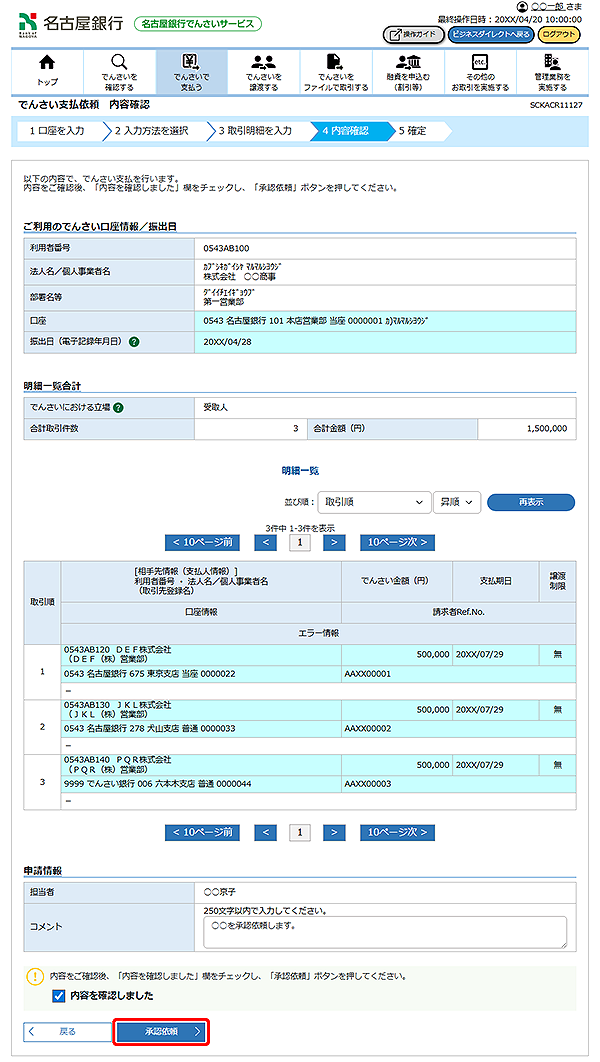This screenshot has width=600, height=1062.
Task: Open the 昇順 sort order dropdown
Action: [x=457, y=502]
